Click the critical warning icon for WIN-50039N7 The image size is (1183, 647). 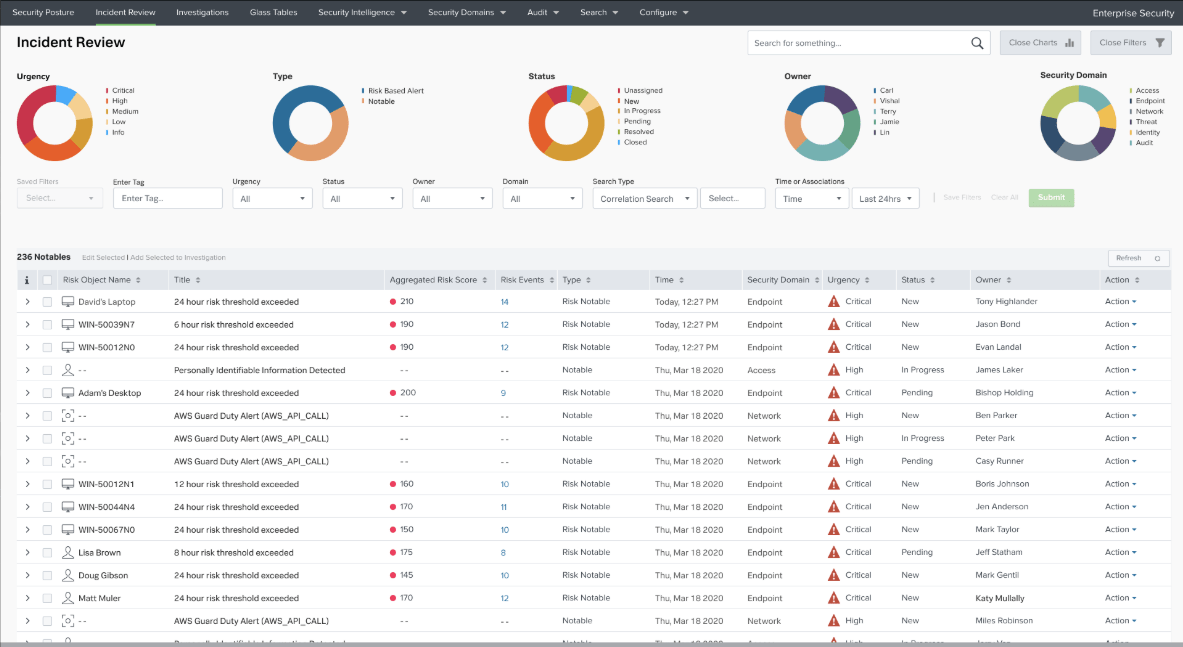point(833,324)
